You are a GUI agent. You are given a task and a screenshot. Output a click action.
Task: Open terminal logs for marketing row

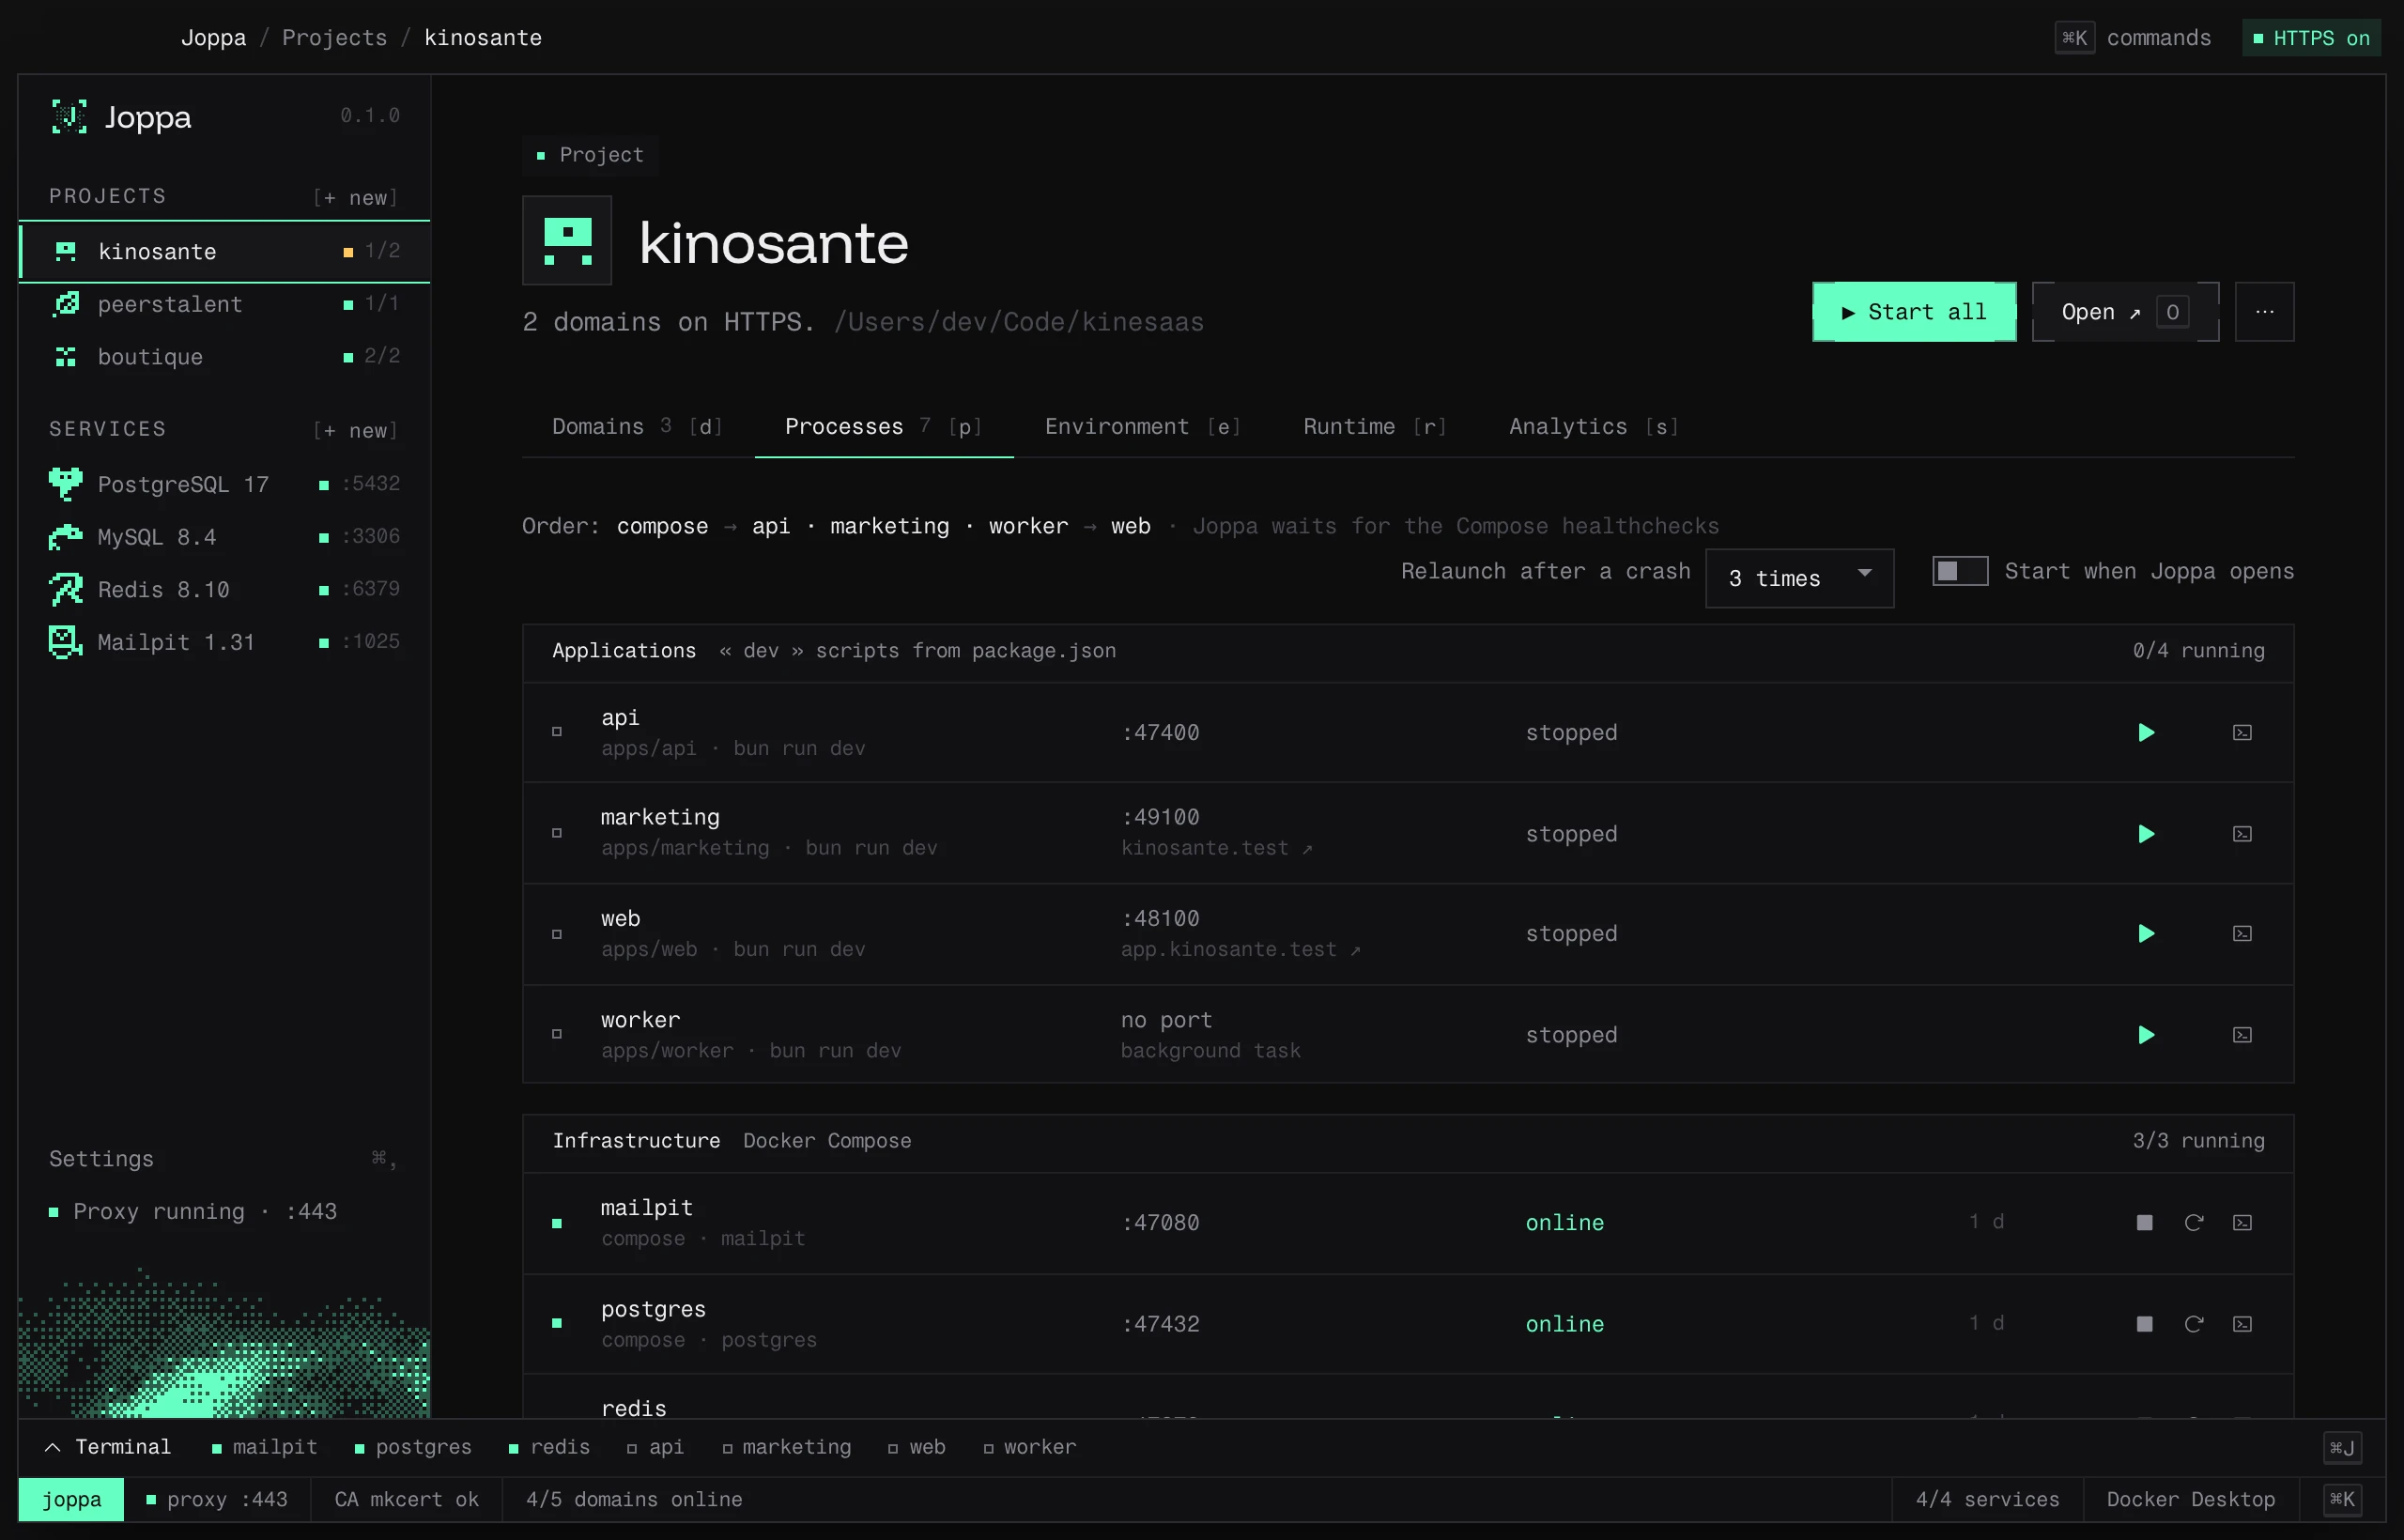pos(2242,834)
